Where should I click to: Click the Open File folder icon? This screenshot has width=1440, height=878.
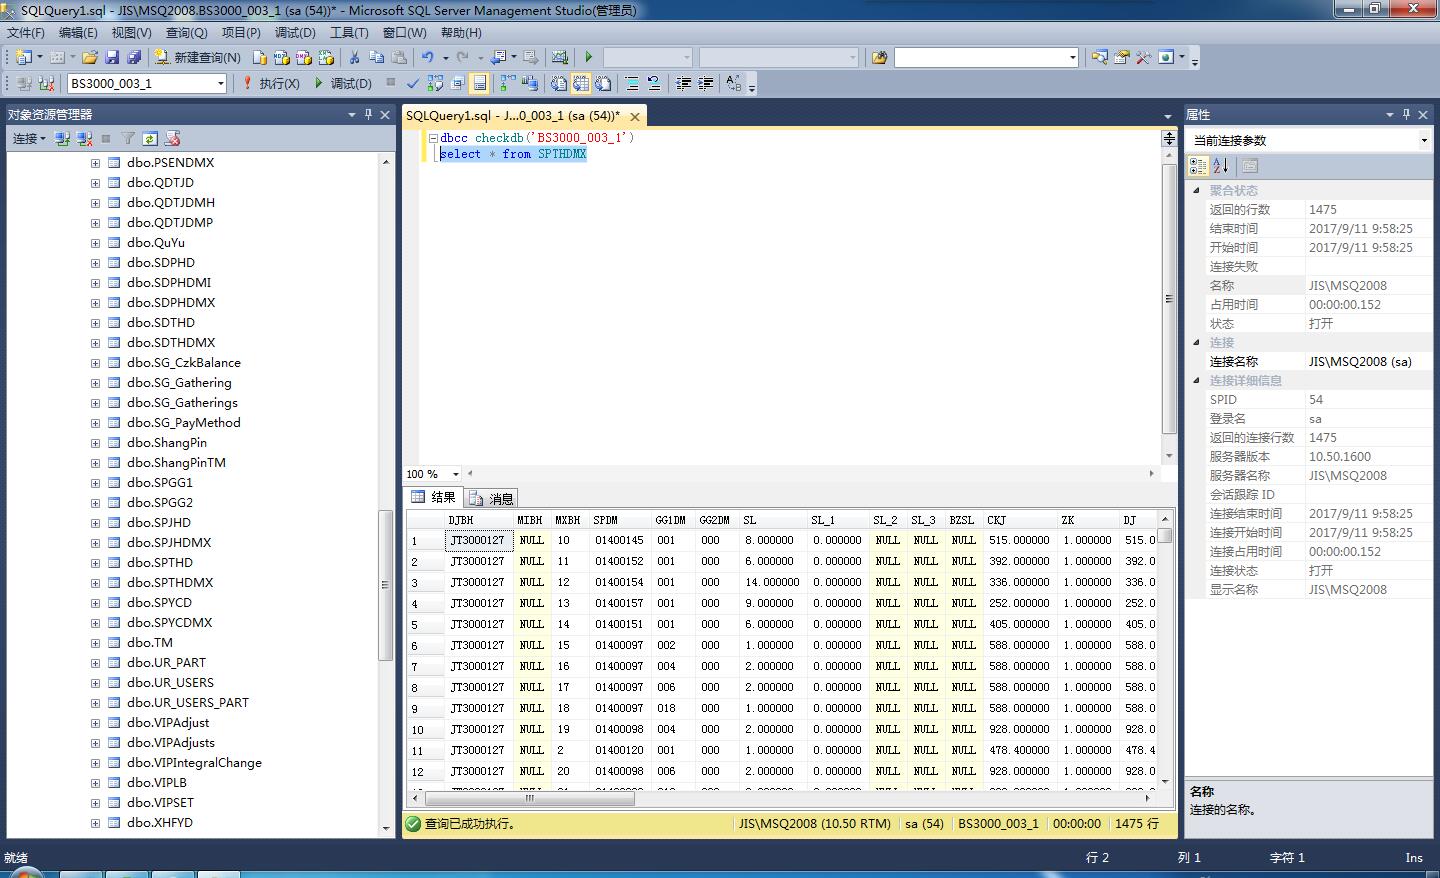(90, 57)
